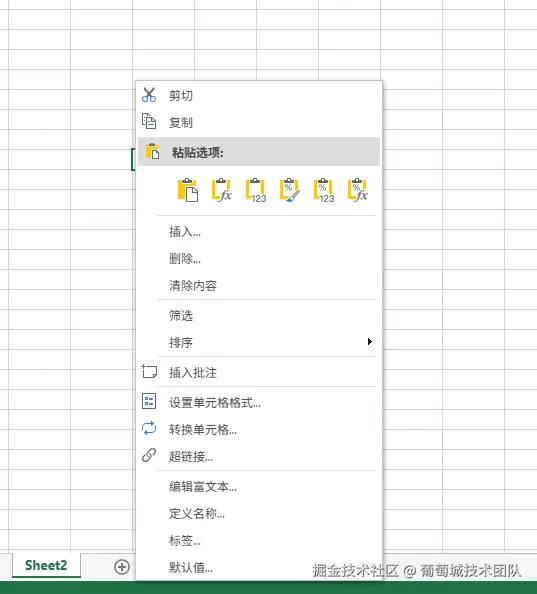The height and width of the screenshot is (594, 537).
Task: Switch to the Sheet2 tab
Action: (x=46, y=565)
